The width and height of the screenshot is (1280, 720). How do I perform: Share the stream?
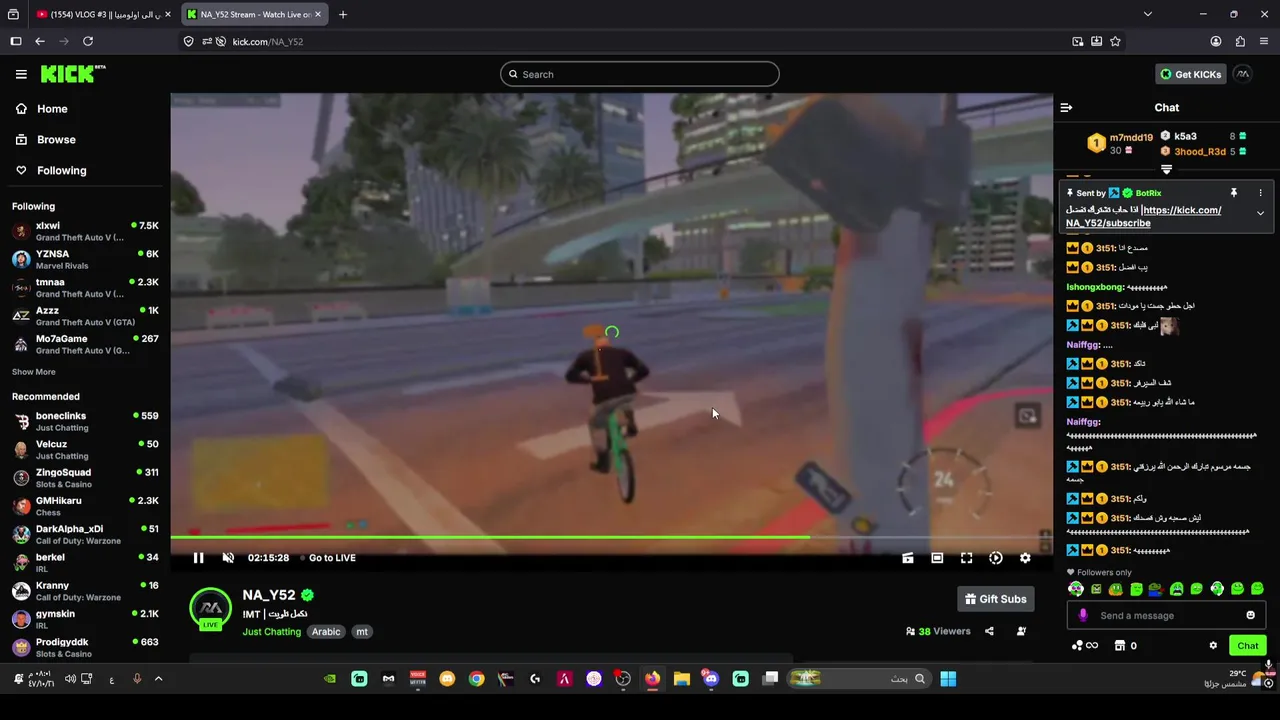[989, 631]
